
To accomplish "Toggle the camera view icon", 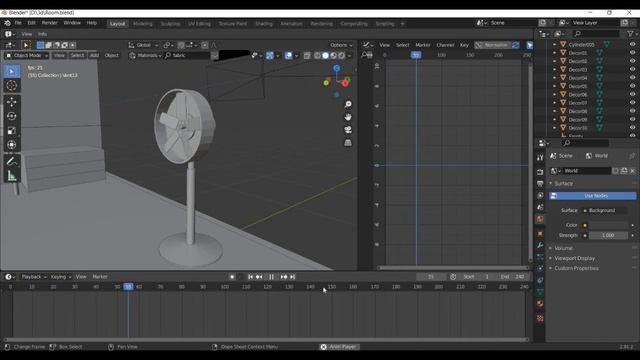I will point(348,130).
